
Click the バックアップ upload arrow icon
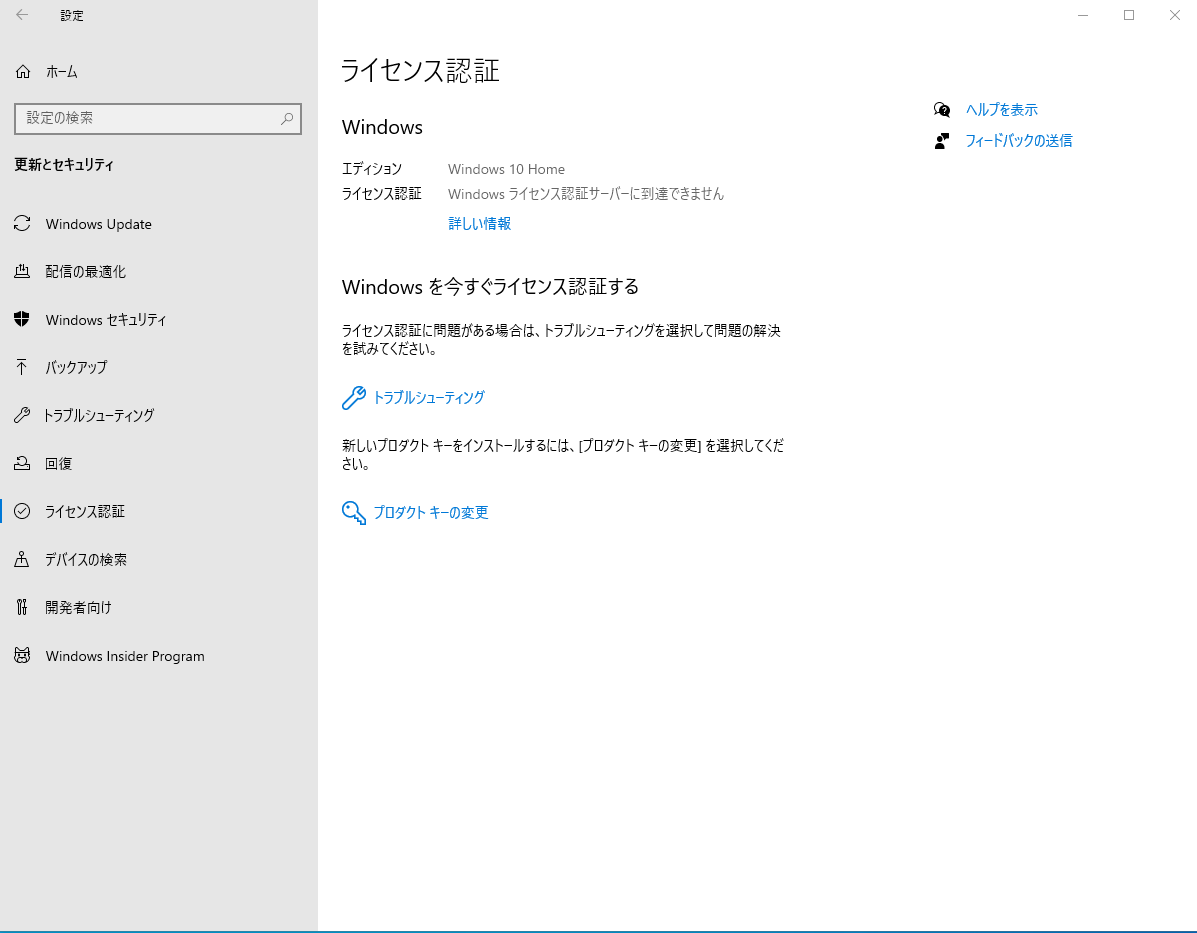[22, 367]
